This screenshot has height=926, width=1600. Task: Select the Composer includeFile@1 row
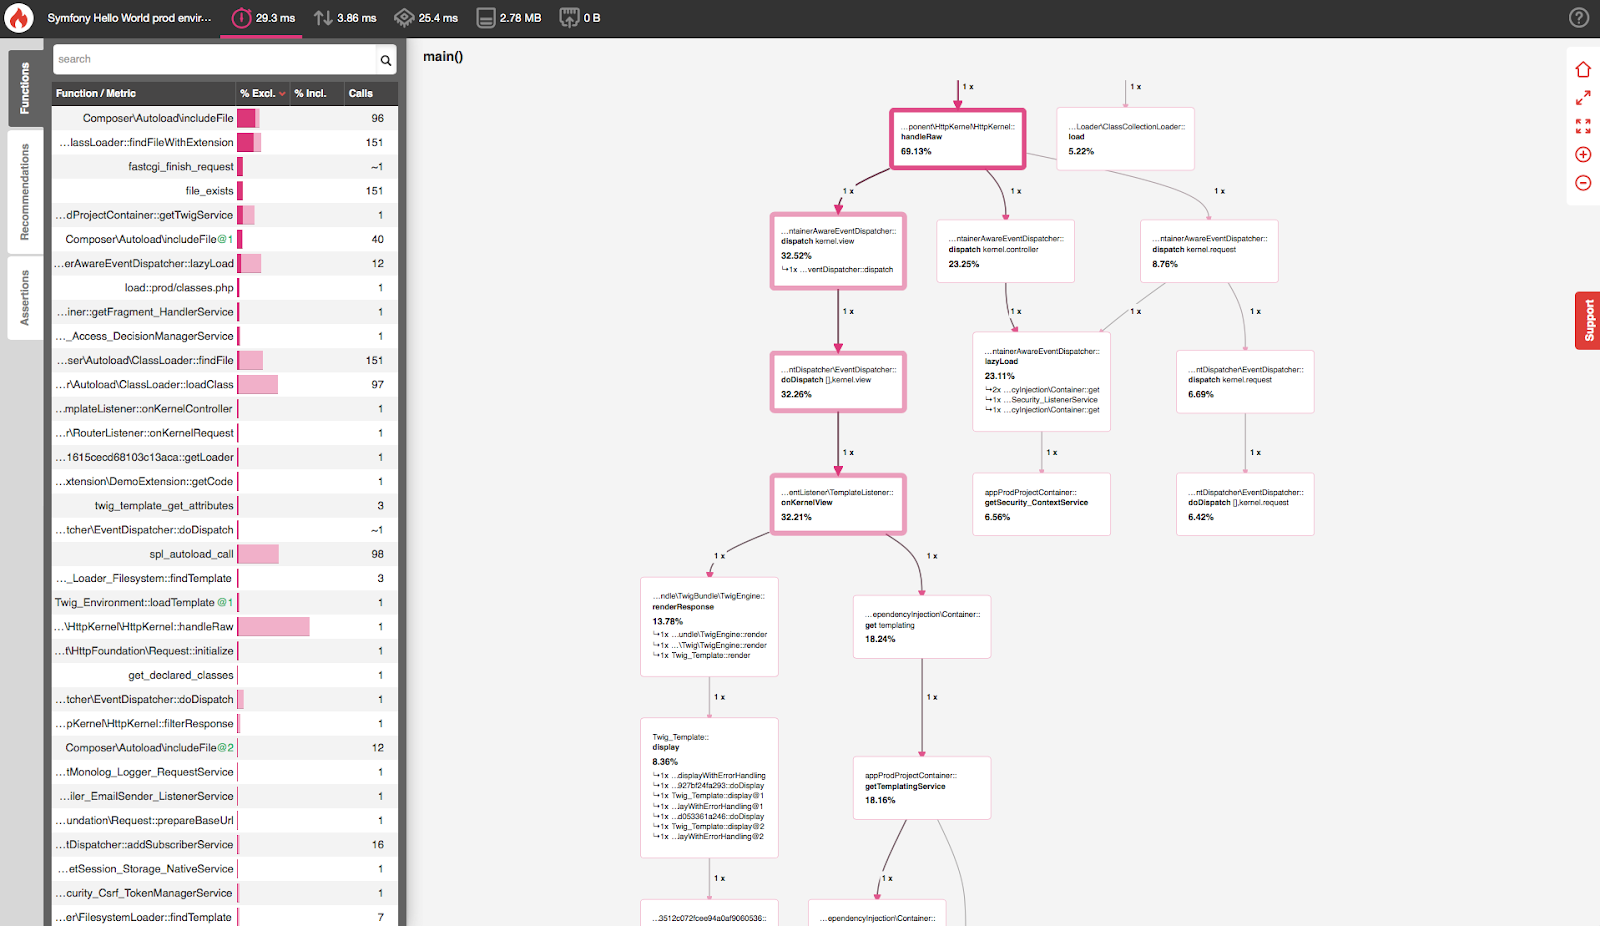(225, 239)
